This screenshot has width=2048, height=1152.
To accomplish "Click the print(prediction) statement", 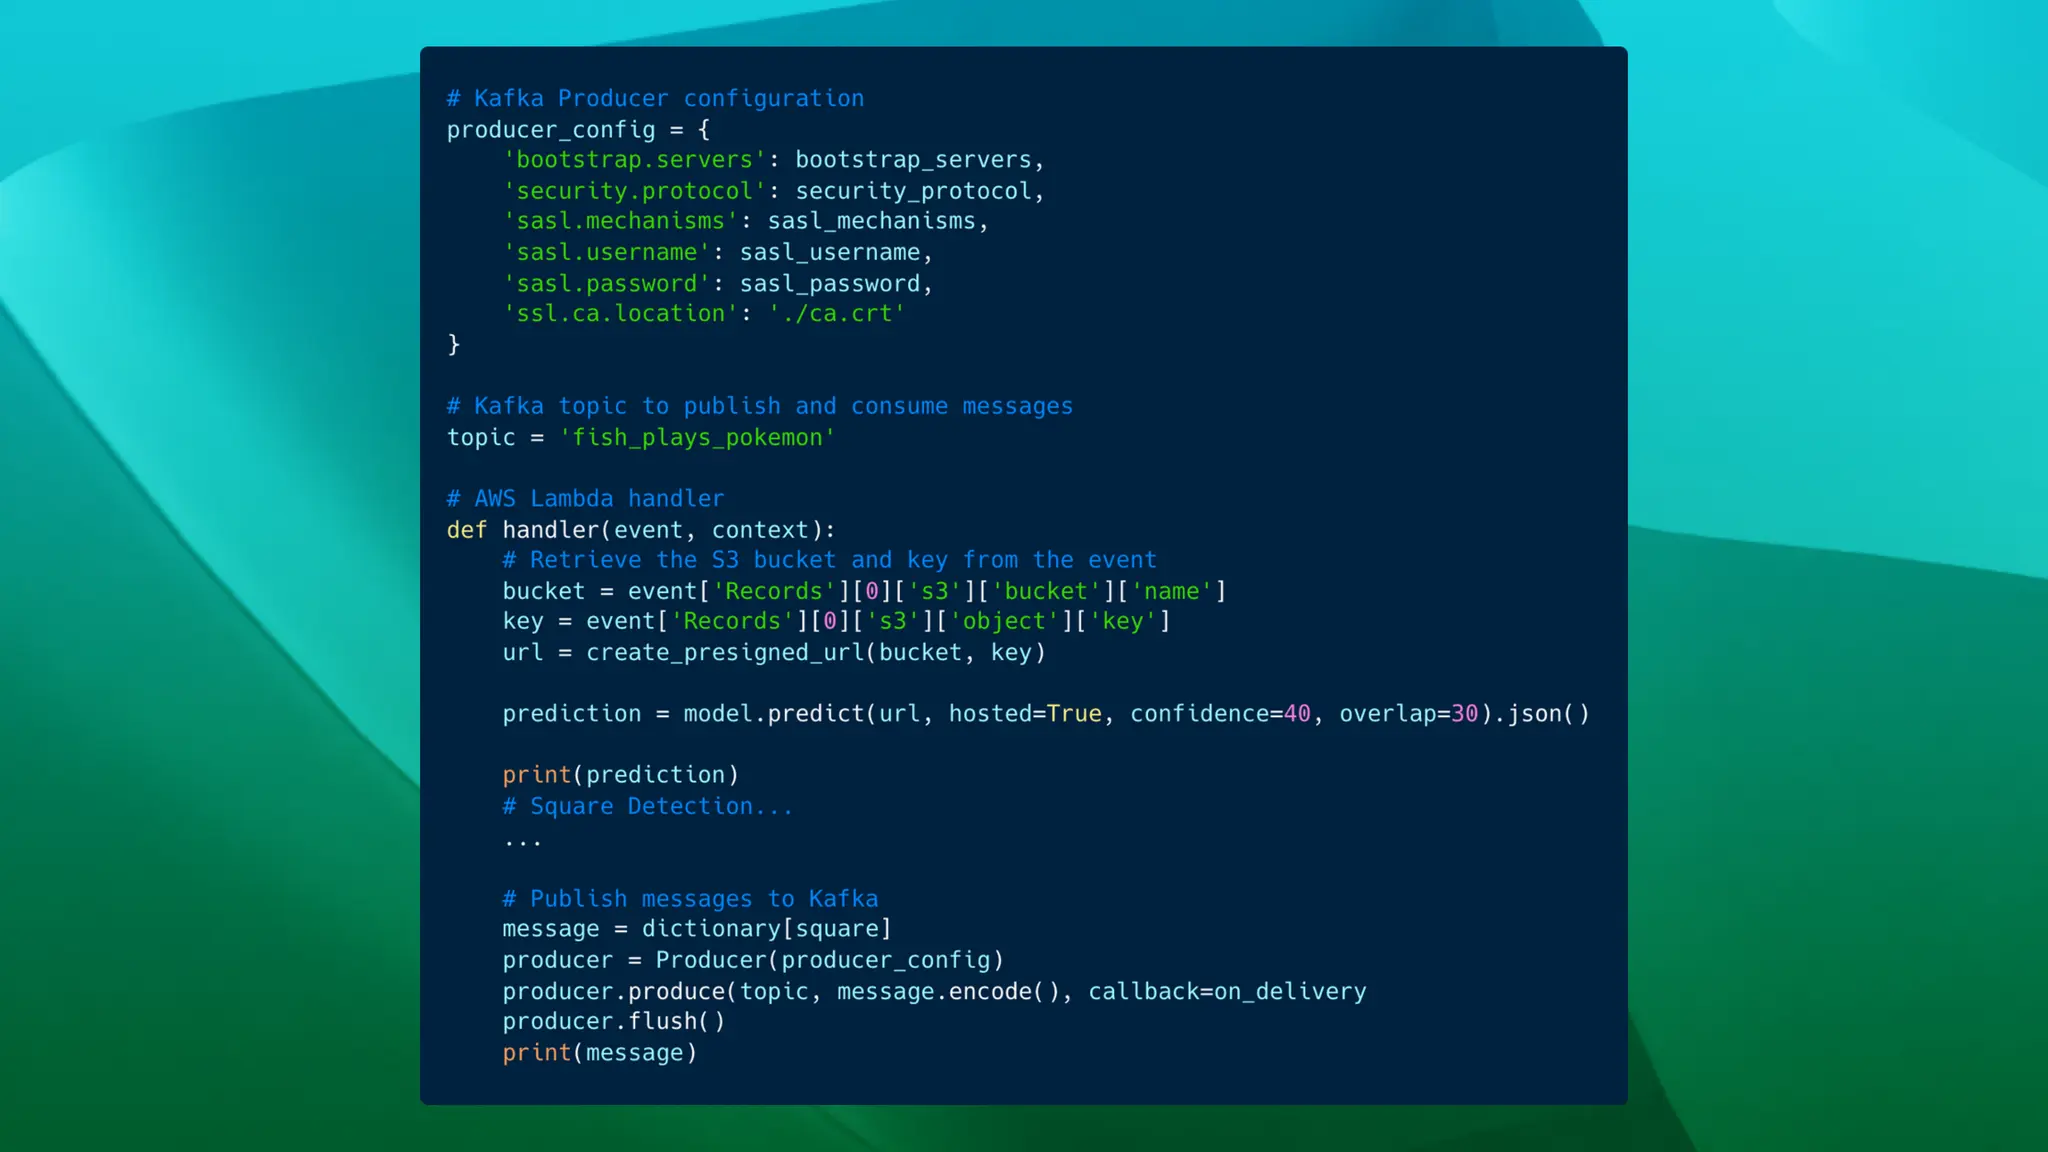I will pyautogui.click(x=620, y=775).
